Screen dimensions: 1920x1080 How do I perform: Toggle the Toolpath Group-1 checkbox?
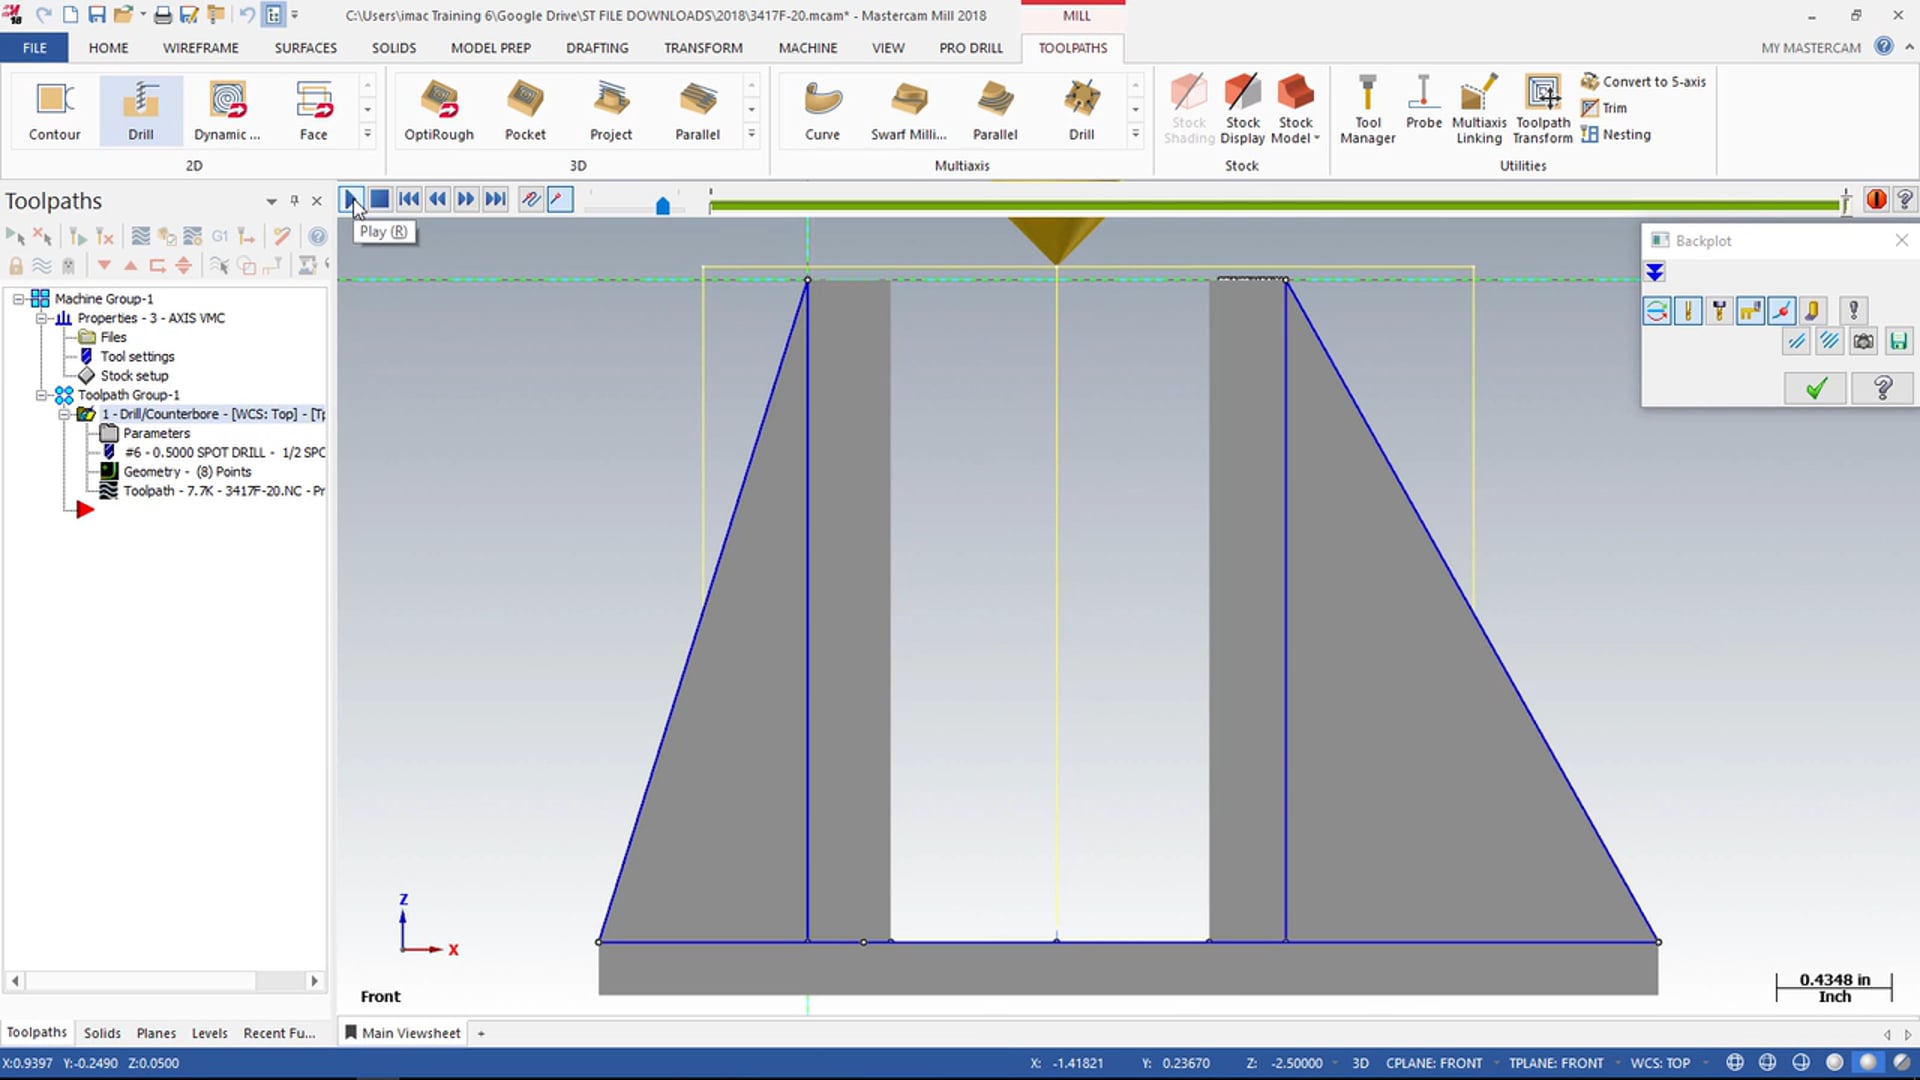point(45,394)
